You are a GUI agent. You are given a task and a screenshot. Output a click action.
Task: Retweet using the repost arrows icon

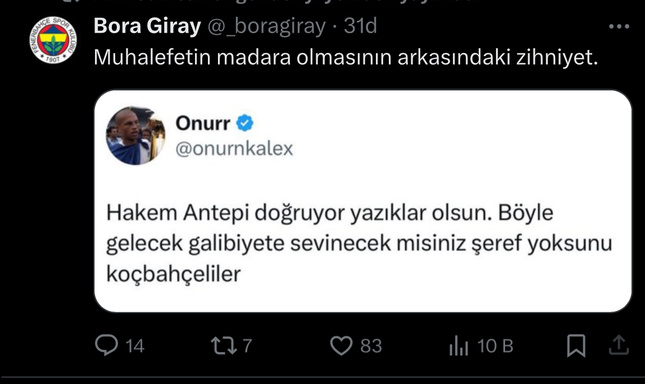pos(224,346)
